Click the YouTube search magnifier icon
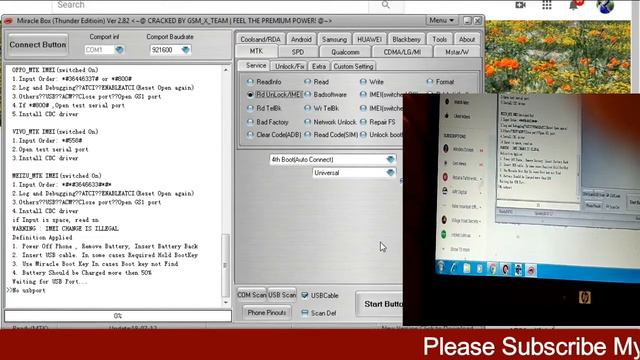The height and width of the screenshot is (360, 640). point(386,5)
